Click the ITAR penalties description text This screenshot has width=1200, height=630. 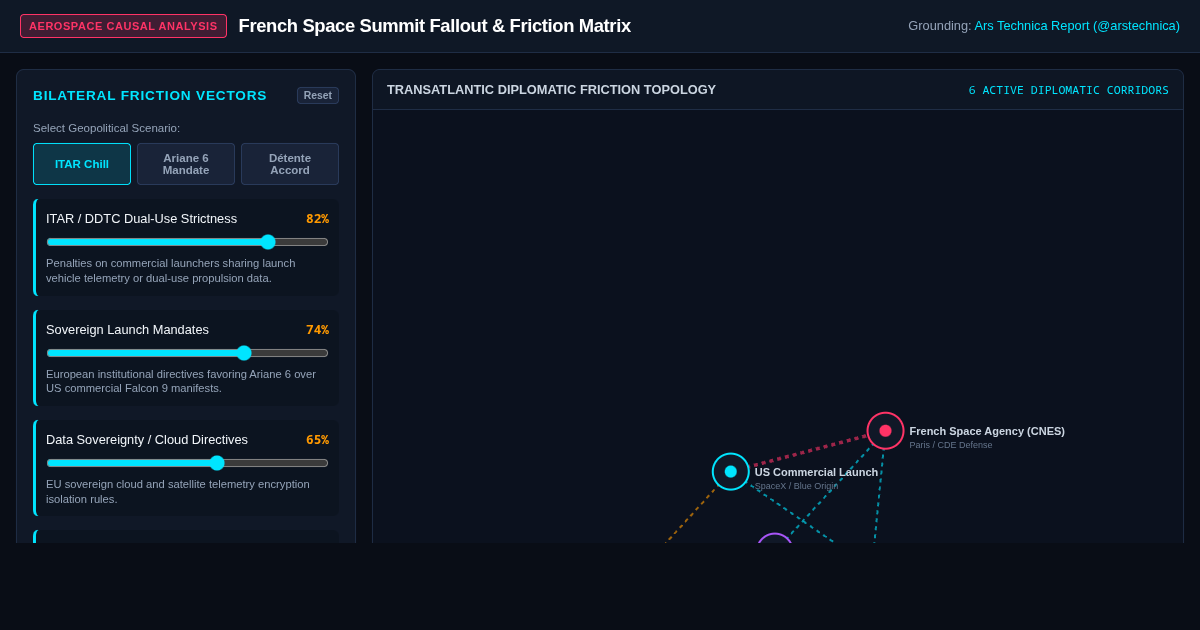tap(171, 271)
